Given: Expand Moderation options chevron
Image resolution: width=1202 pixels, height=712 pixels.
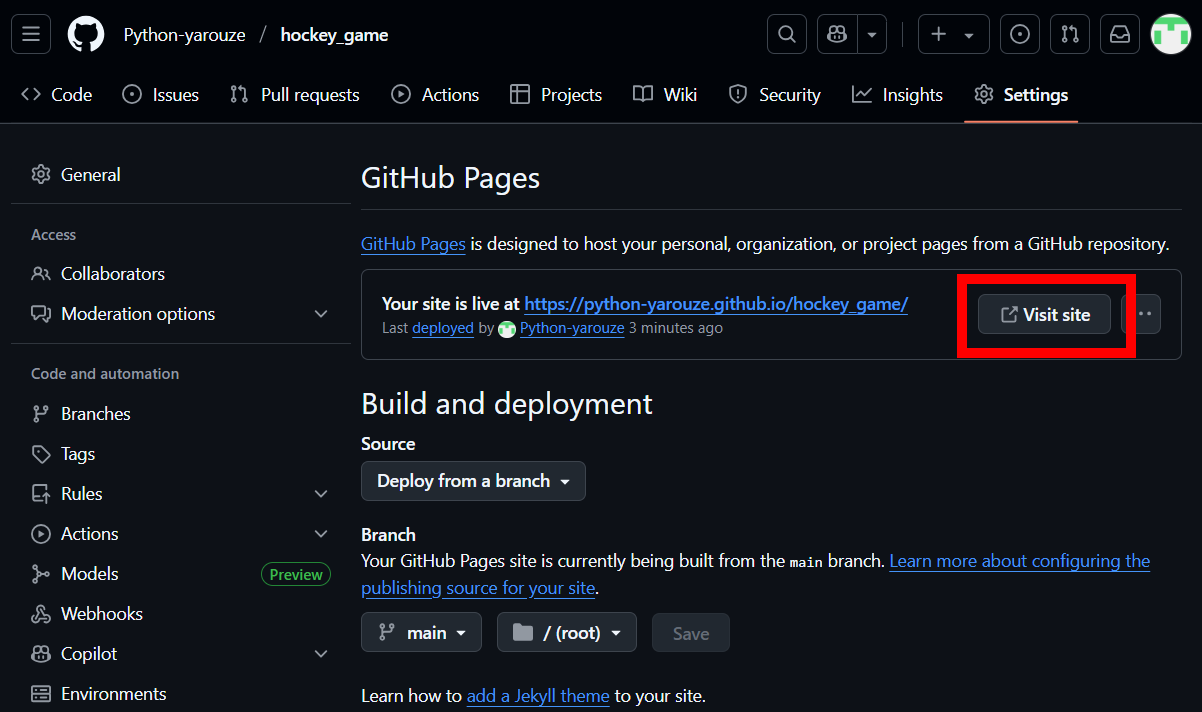Looking at the screenshot, I should coord(321,314).
